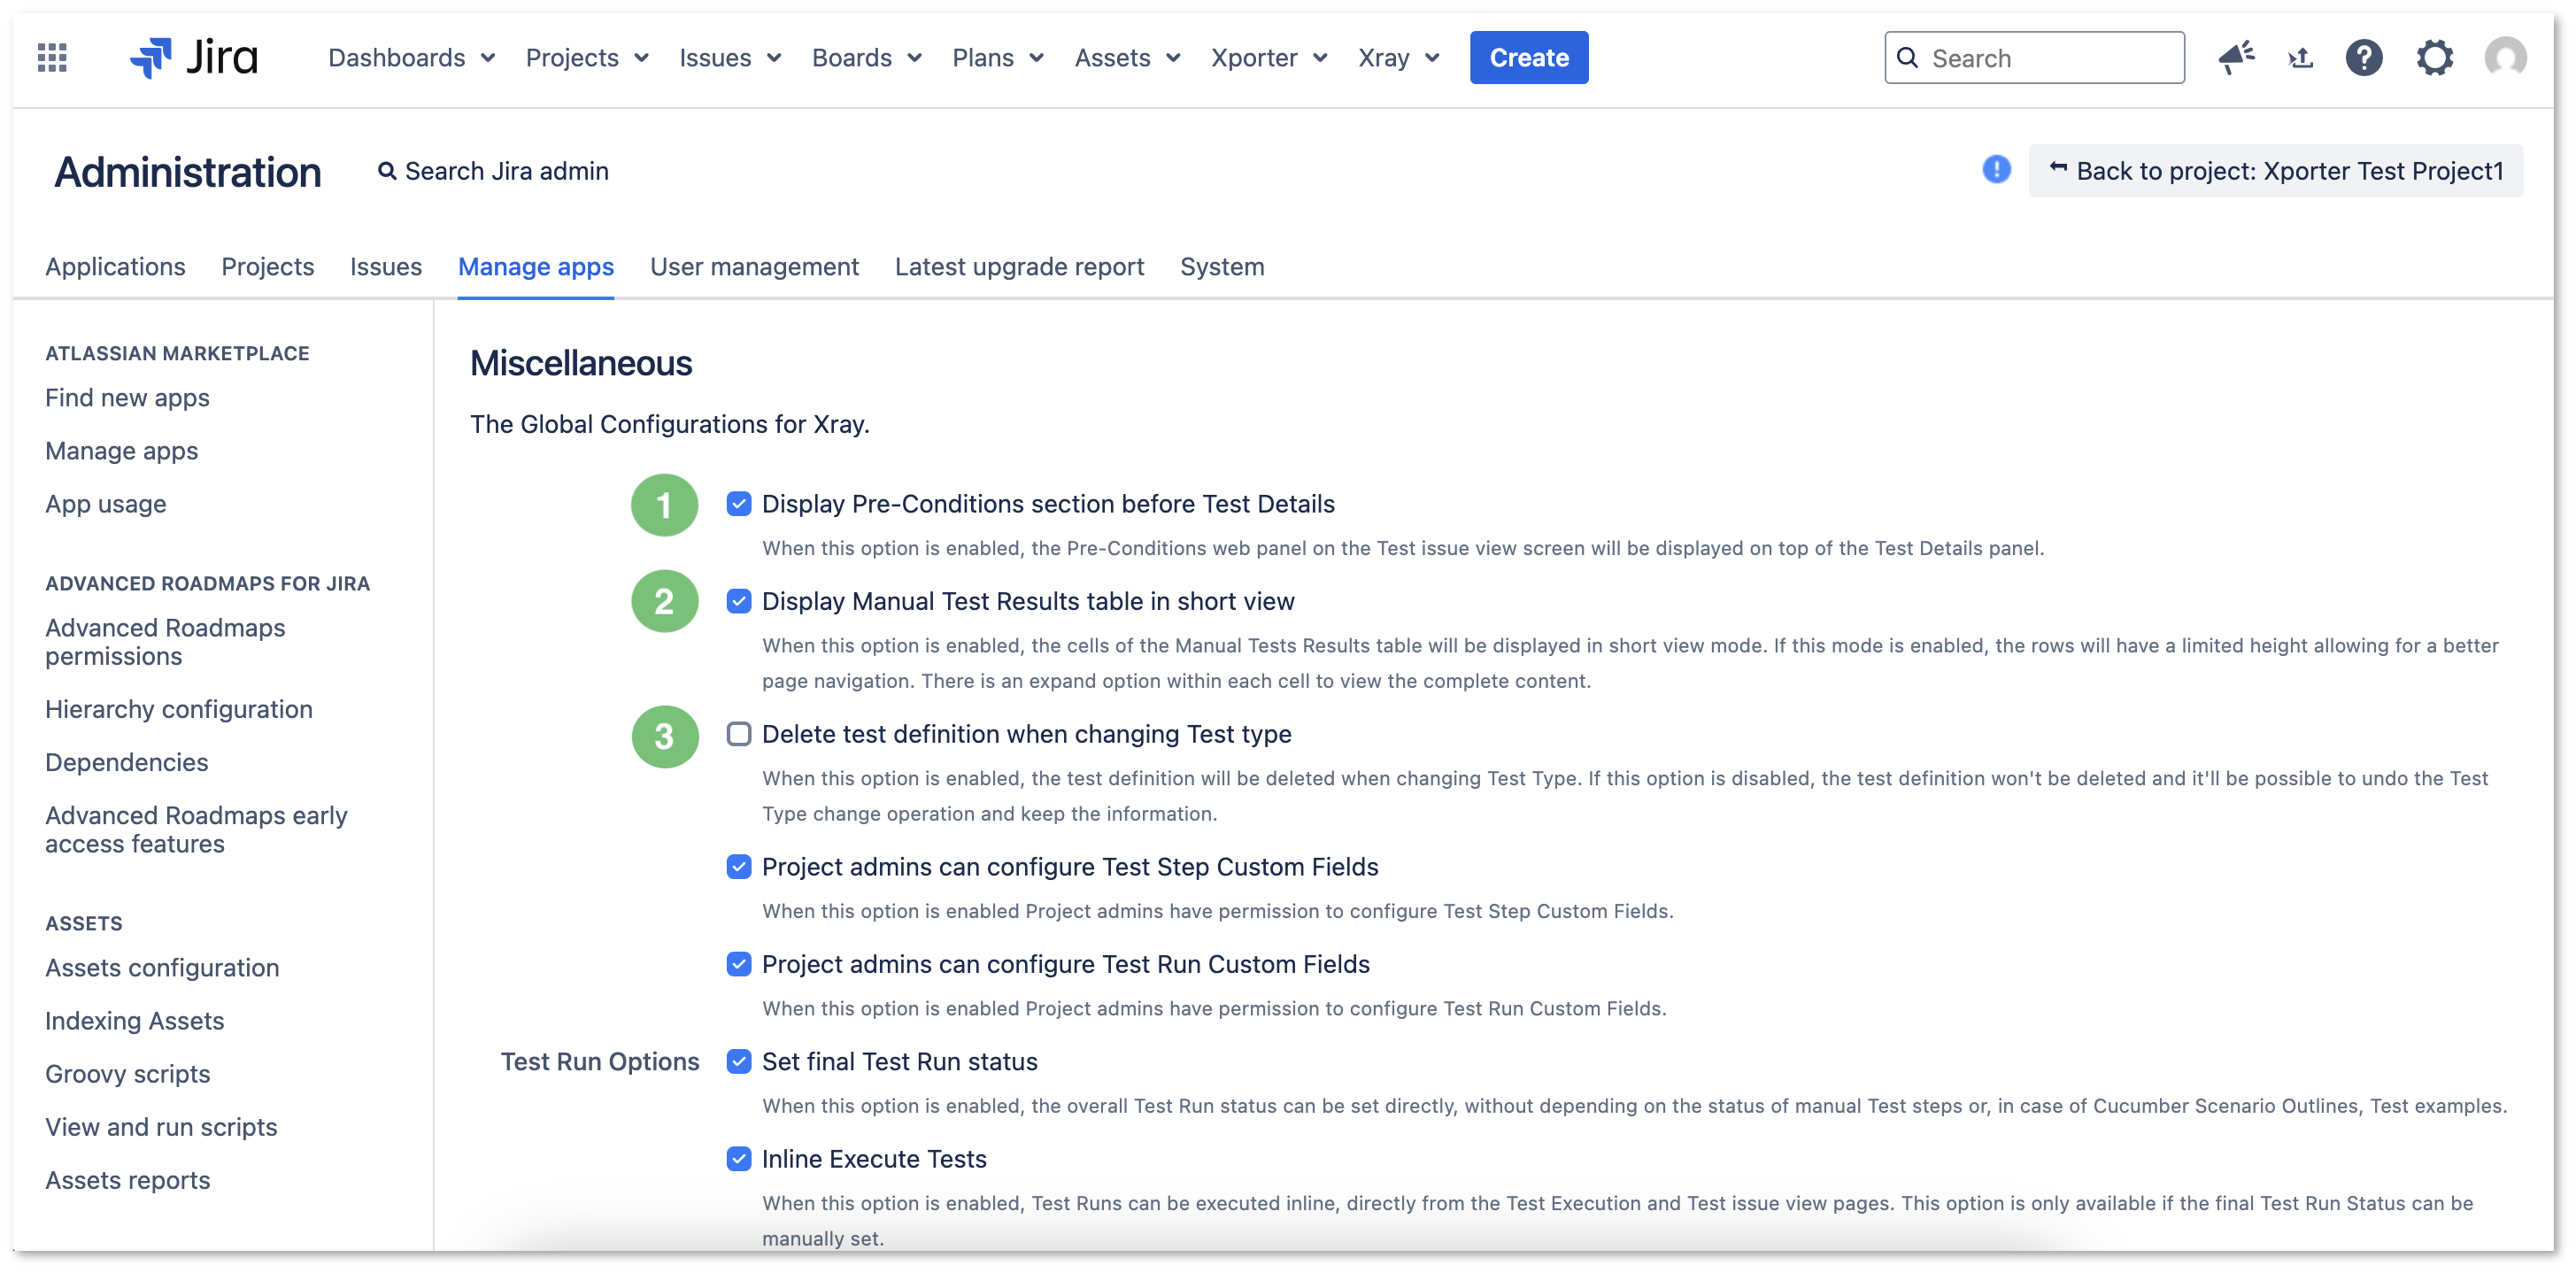2576x1273 pixels.
Task: Open the settings gear icon
Action: point(2434,57)
